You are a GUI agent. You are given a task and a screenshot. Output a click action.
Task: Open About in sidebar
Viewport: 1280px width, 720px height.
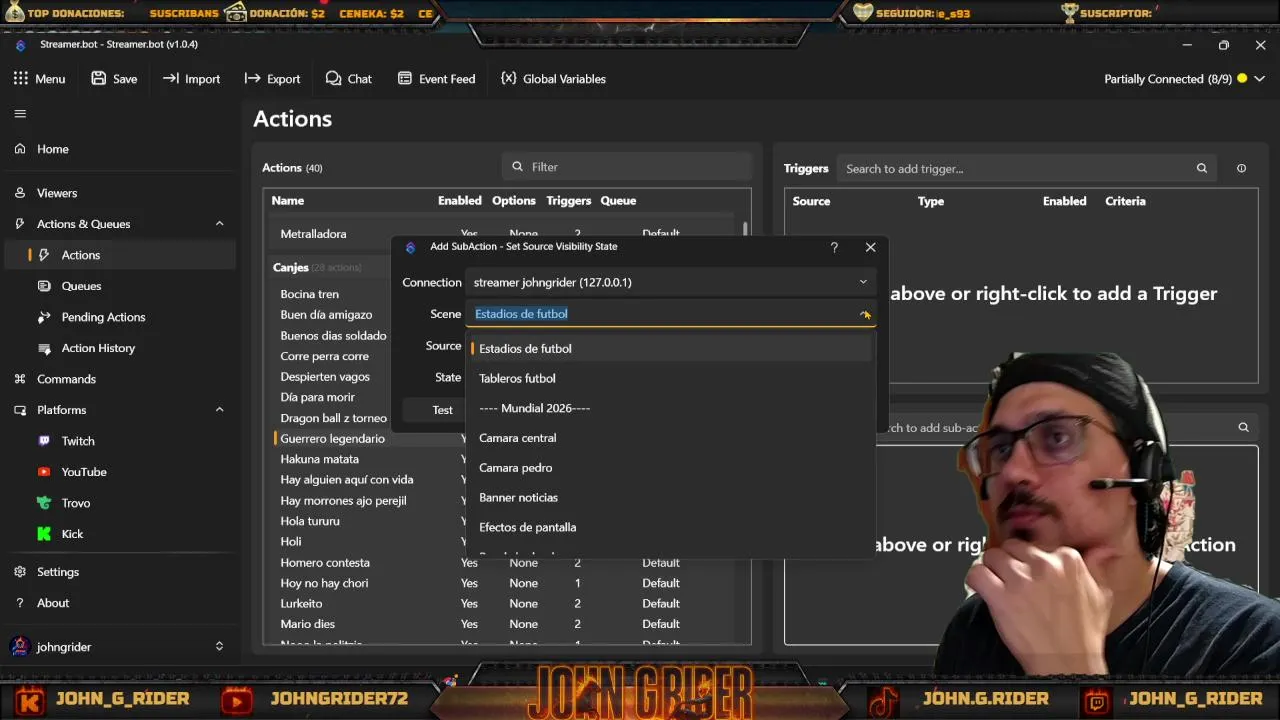(118, 603)
